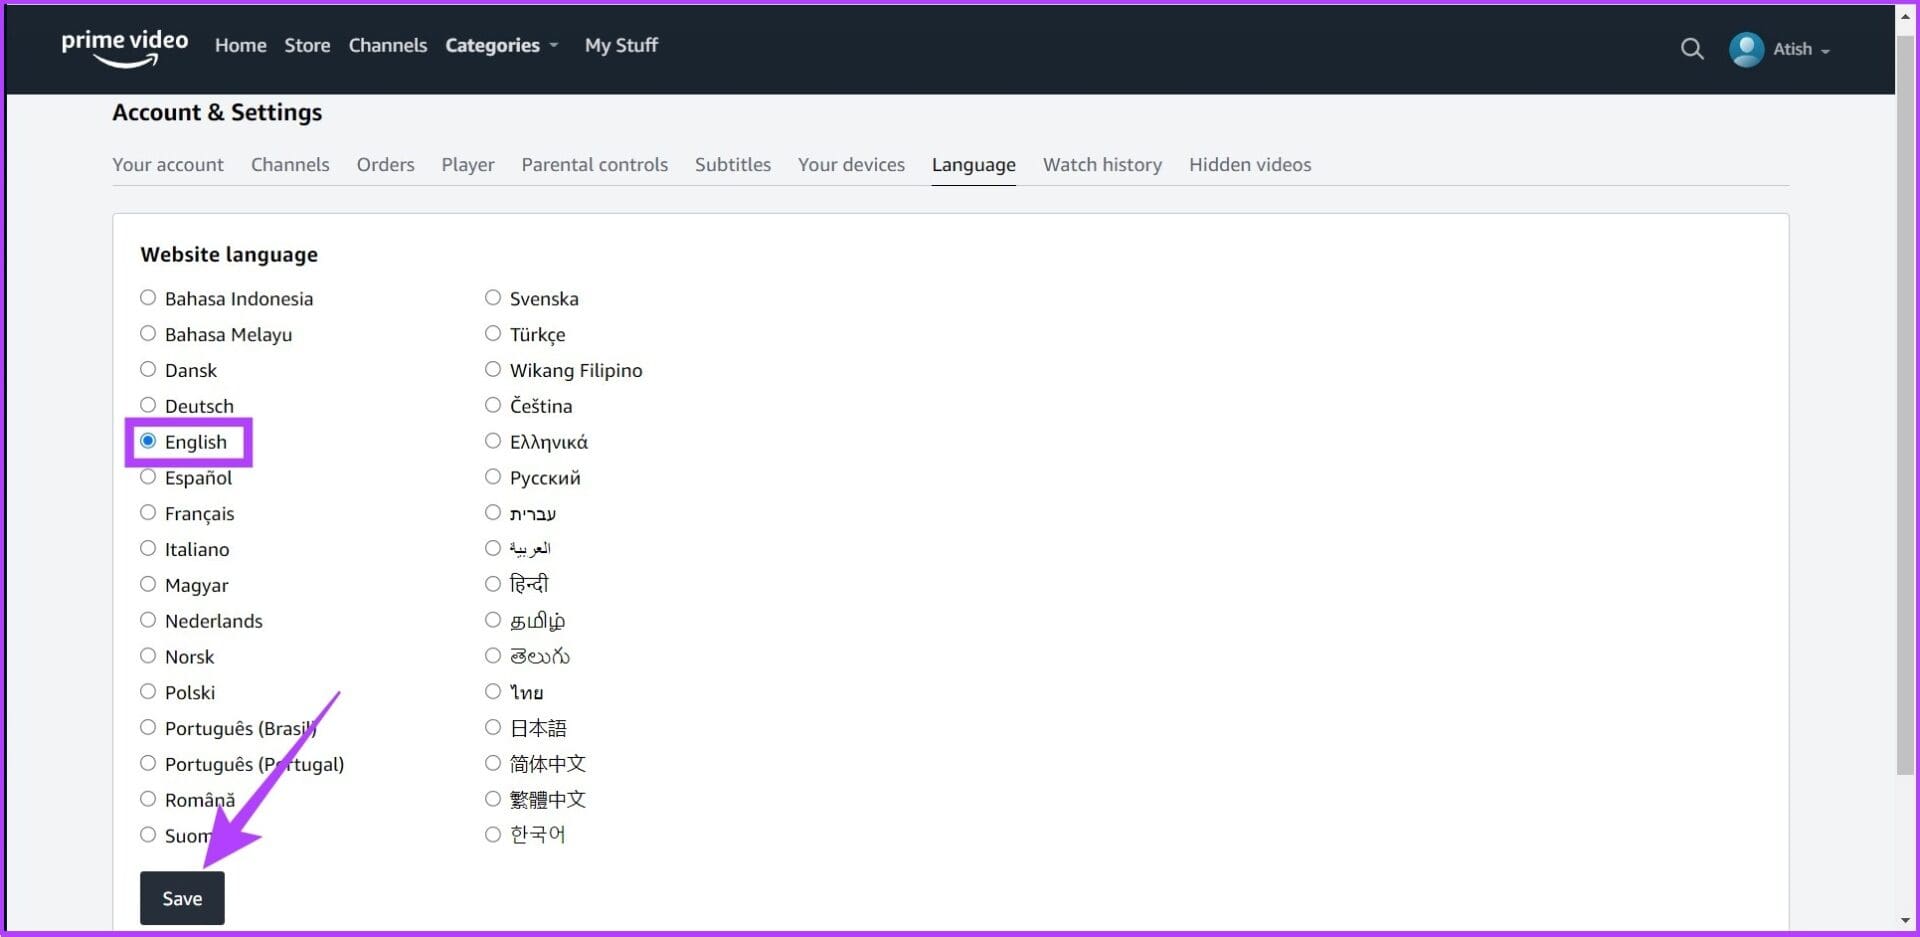
Task: Switch to the Watch history tab
Action: (1102, 164)
